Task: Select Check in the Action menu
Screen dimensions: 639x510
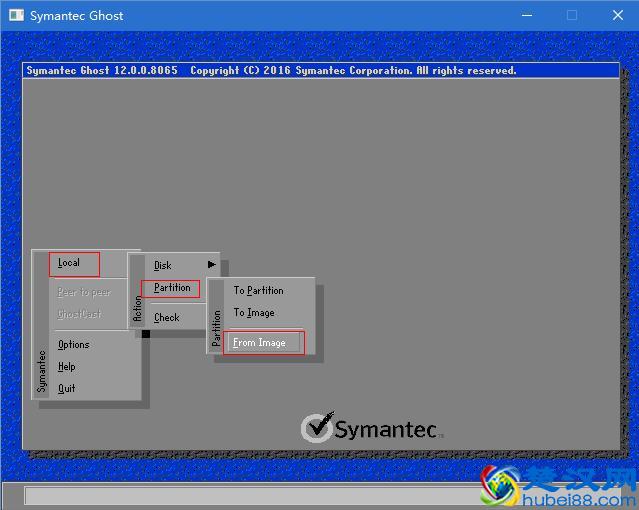Action: pyautogui.click(x=167, y=318)
